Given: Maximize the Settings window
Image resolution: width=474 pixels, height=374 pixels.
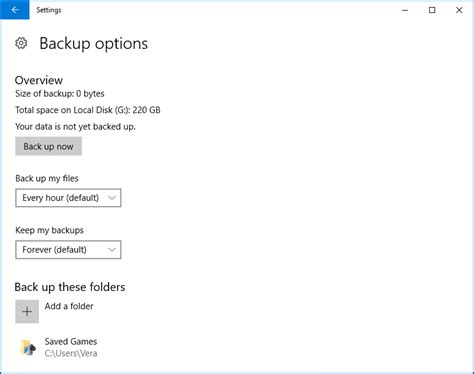Looking at the screenshot, I should pos(432,10).
